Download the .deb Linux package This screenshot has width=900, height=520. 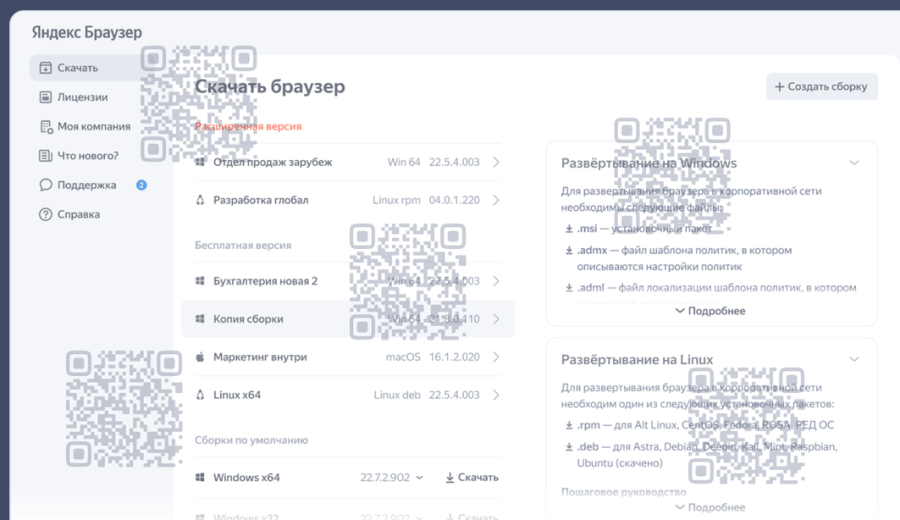[x=701, y=455]
